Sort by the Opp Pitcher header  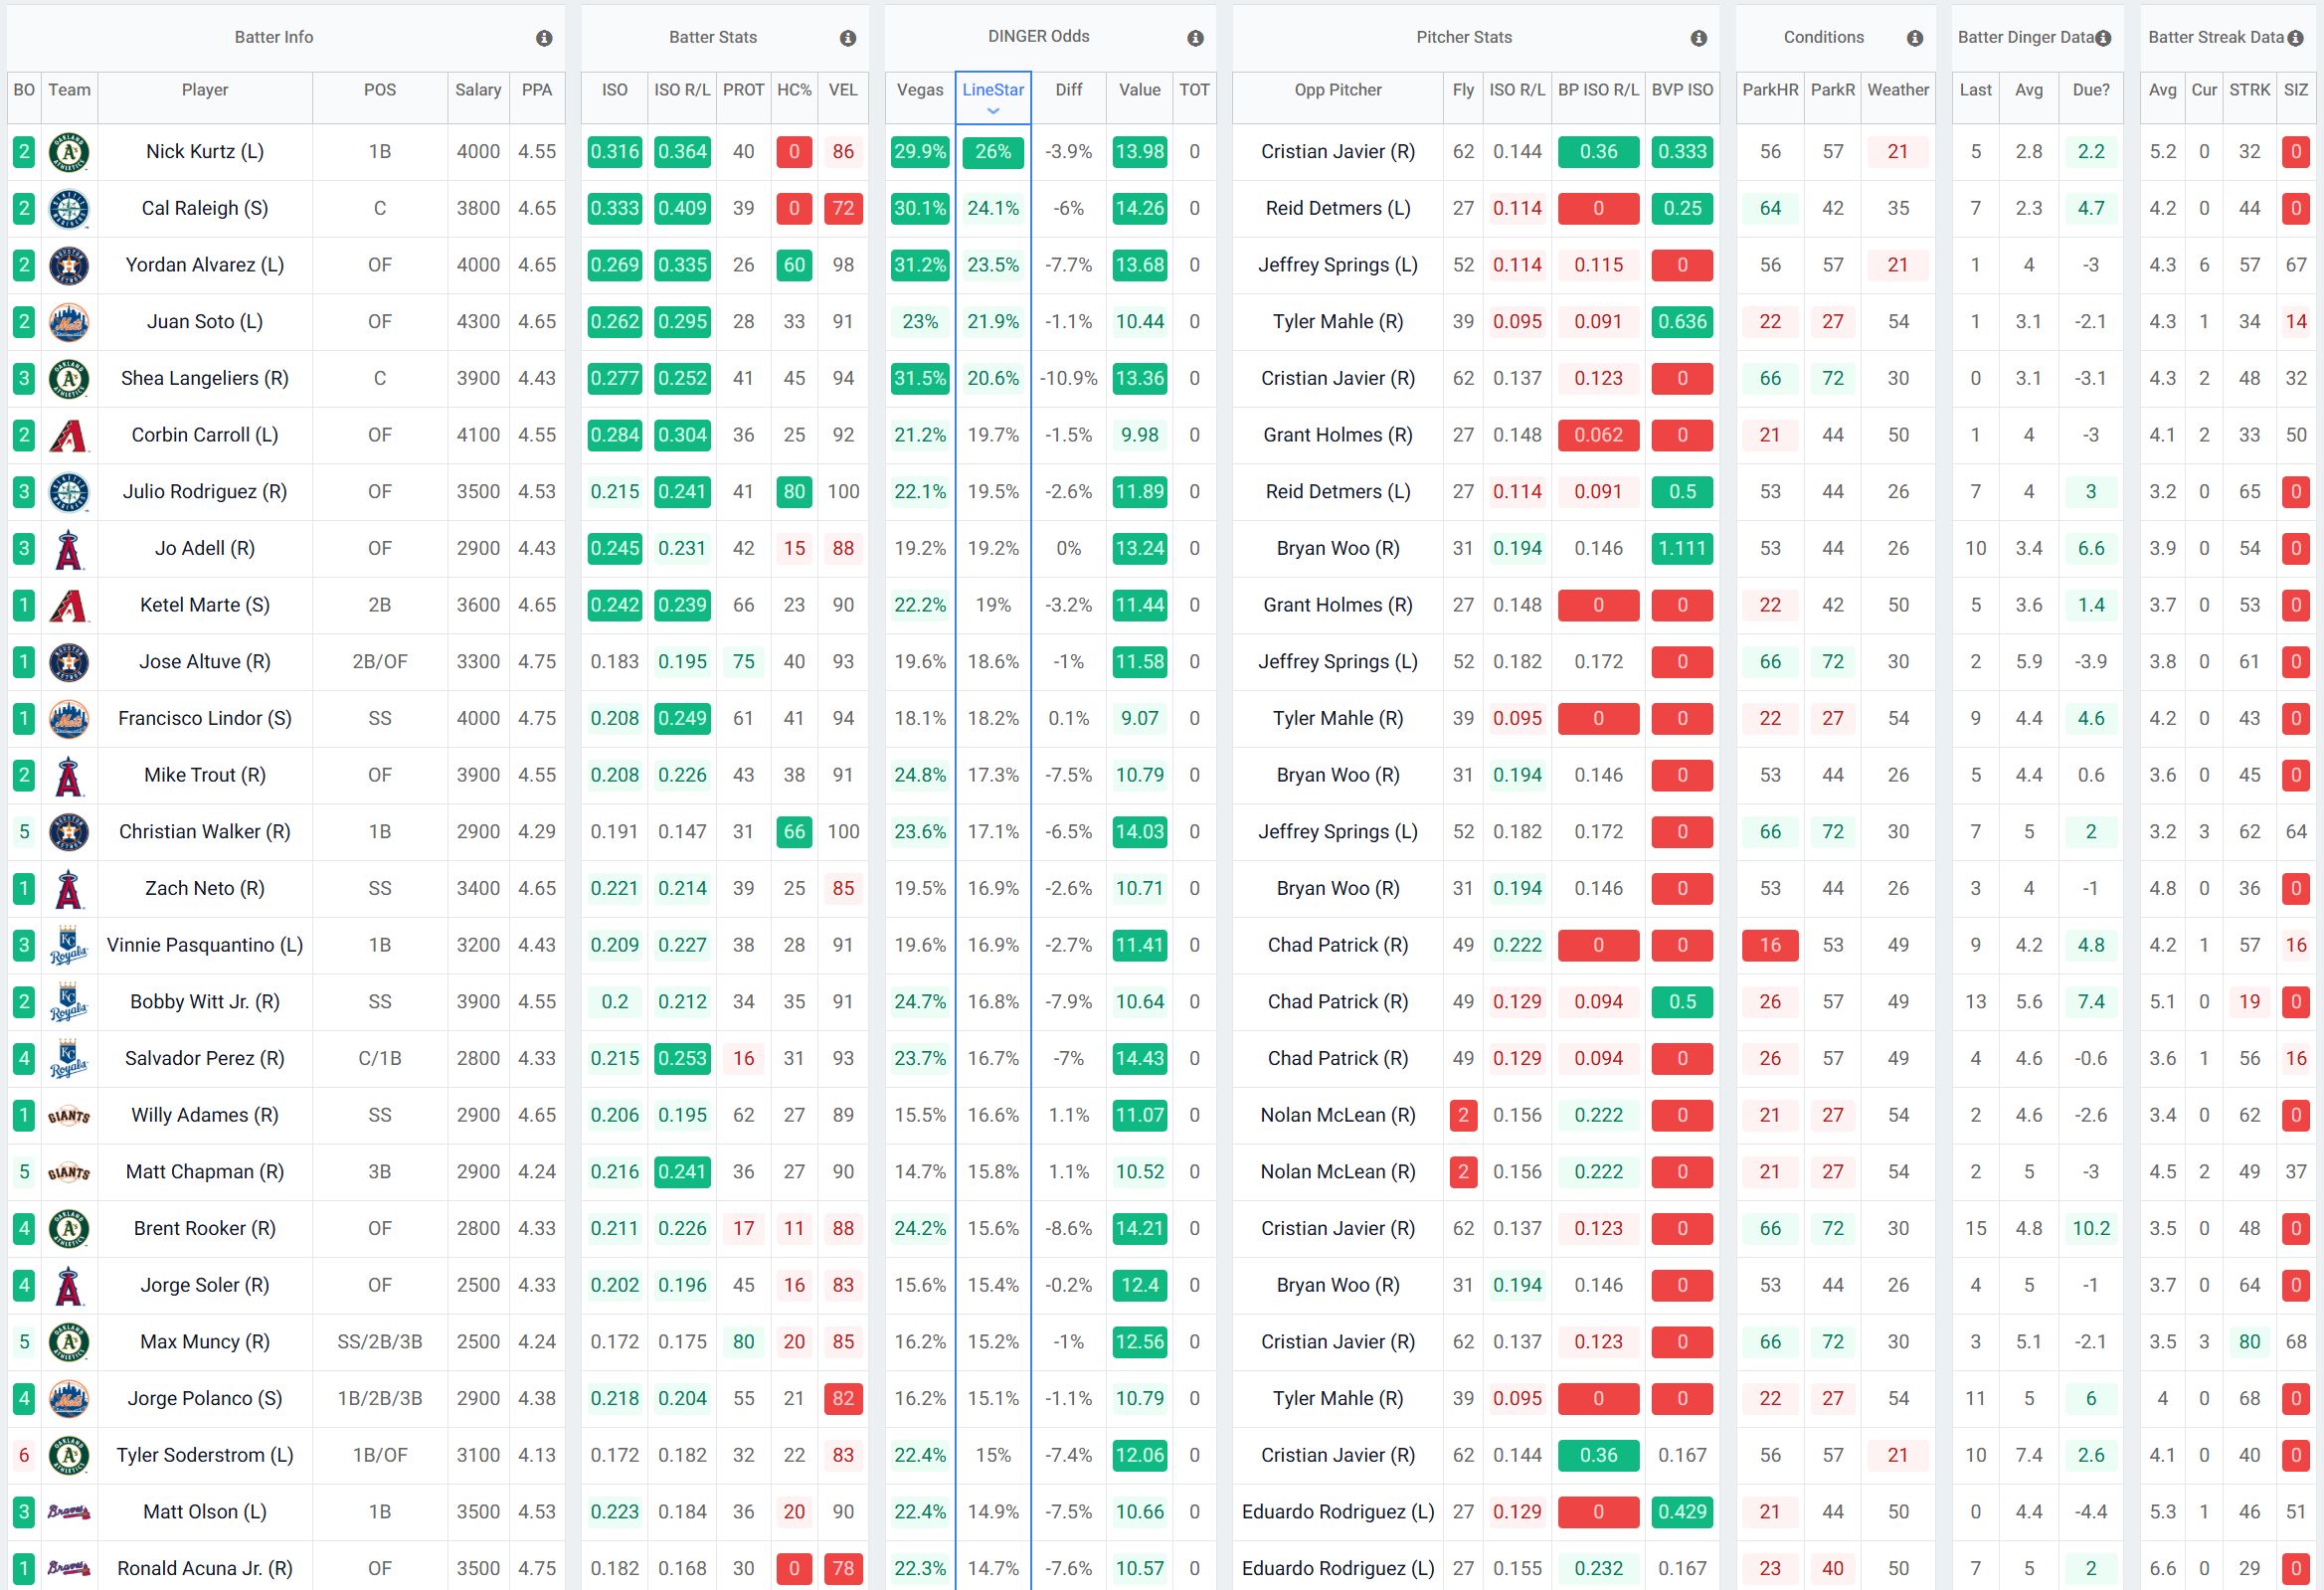pos(1337,90)
